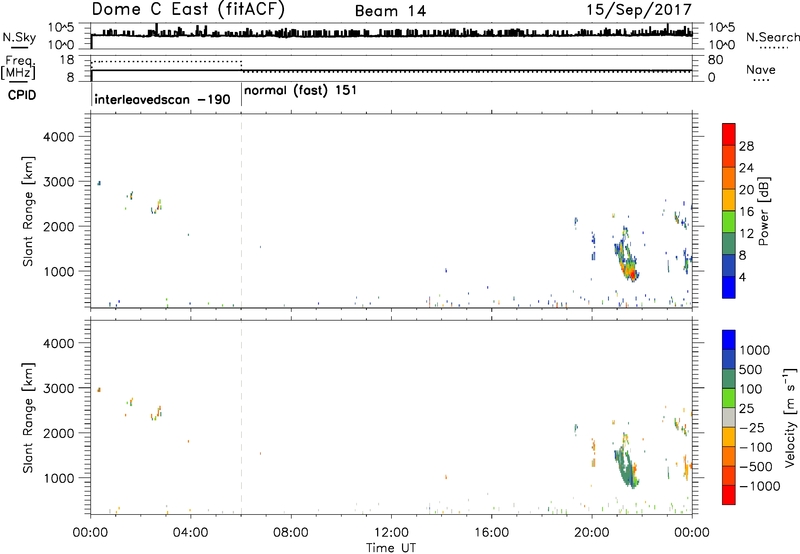Click the 'Dome C East (fitACF)' title

point(188,9)
